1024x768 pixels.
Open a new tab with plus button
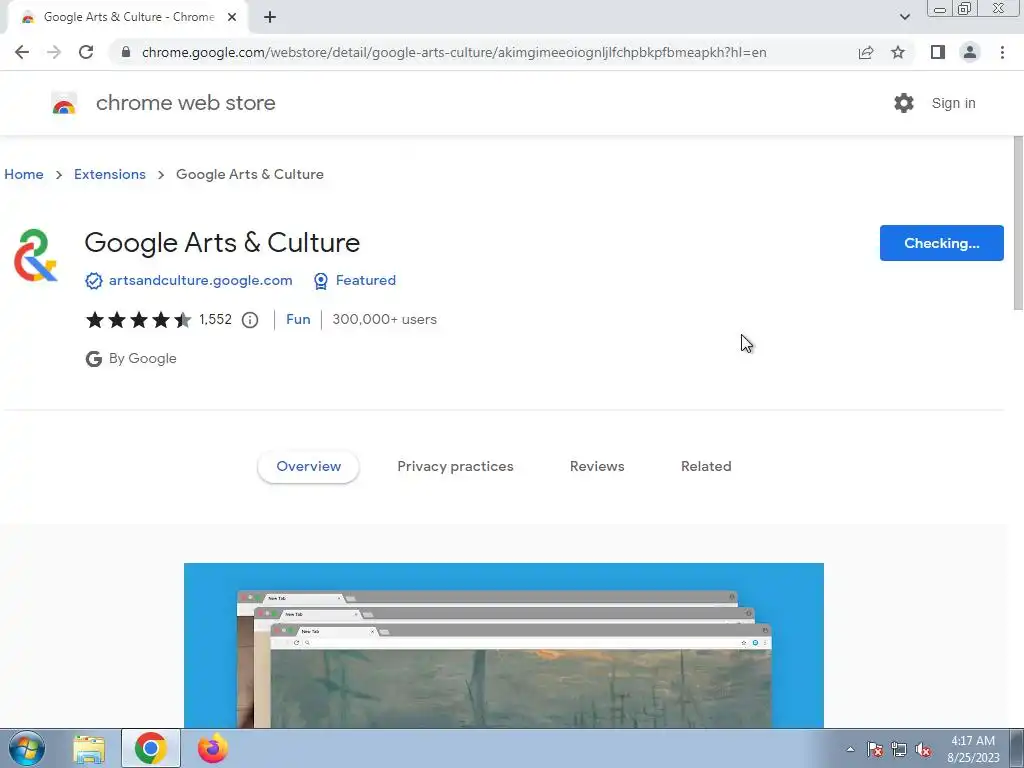click(270, 17)
